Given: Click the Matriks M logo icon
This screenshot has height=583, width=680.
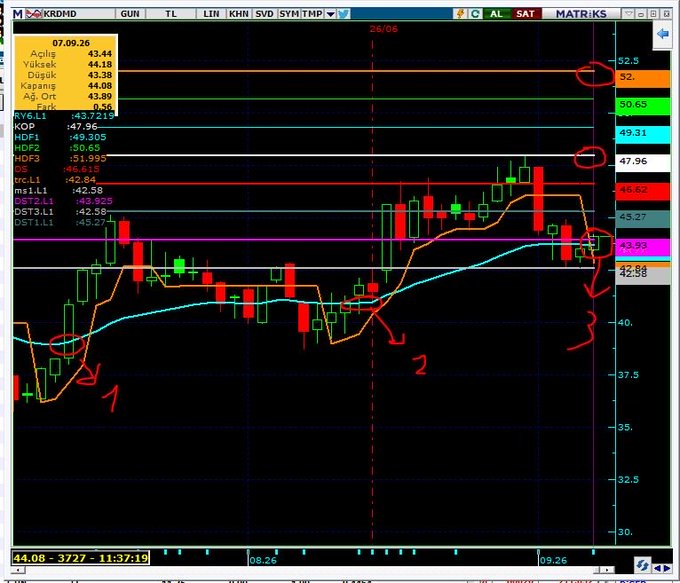Looking at the screenshot, I should pyautogui.click(x=17, y=14).
